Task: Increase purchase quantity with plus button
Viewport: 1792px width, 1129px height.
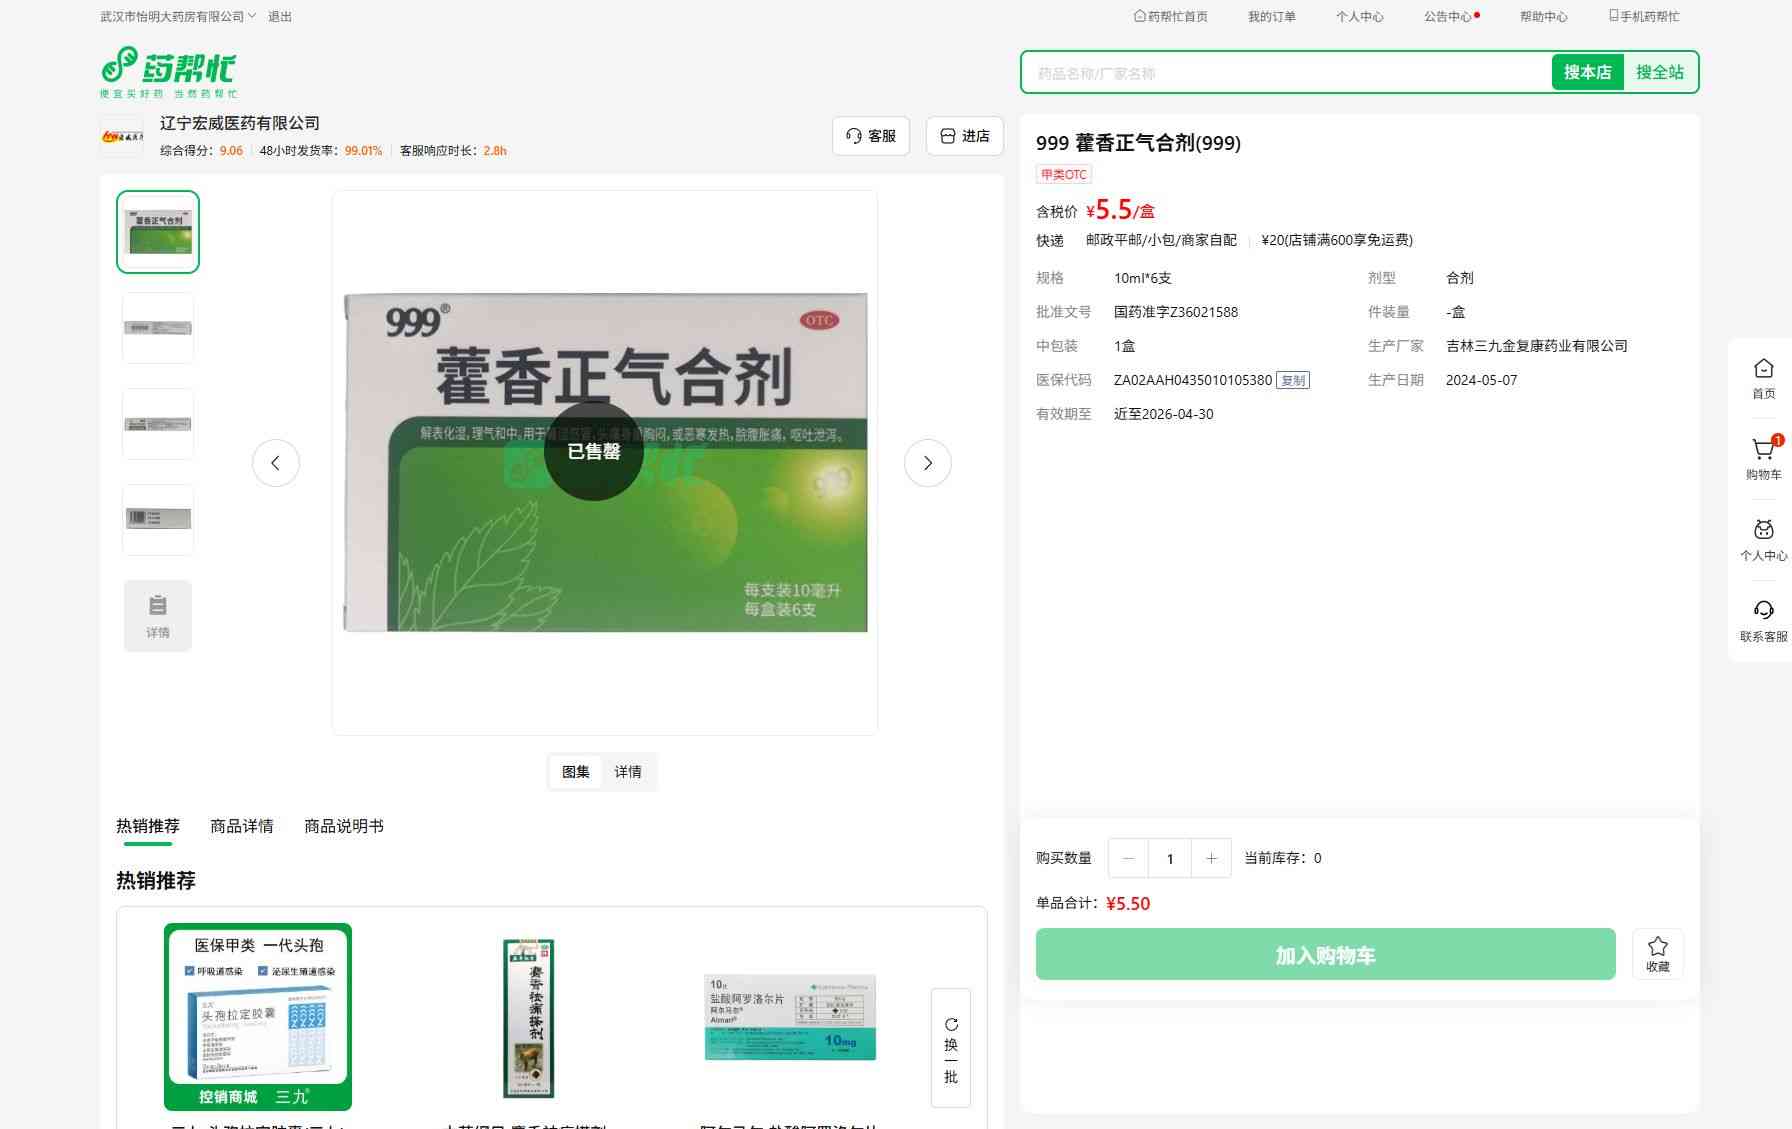Action: tap(1211, 858)
